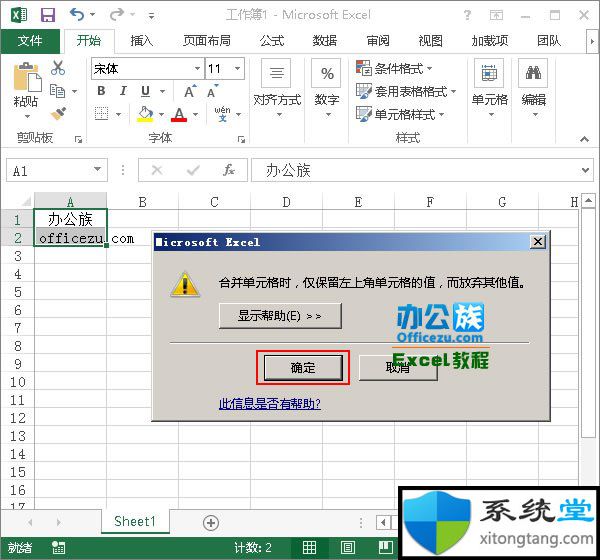This screenshot has width=600, height=560.
Task: Open 单元格样式 cell styles menu
Action: pos(400,114)
